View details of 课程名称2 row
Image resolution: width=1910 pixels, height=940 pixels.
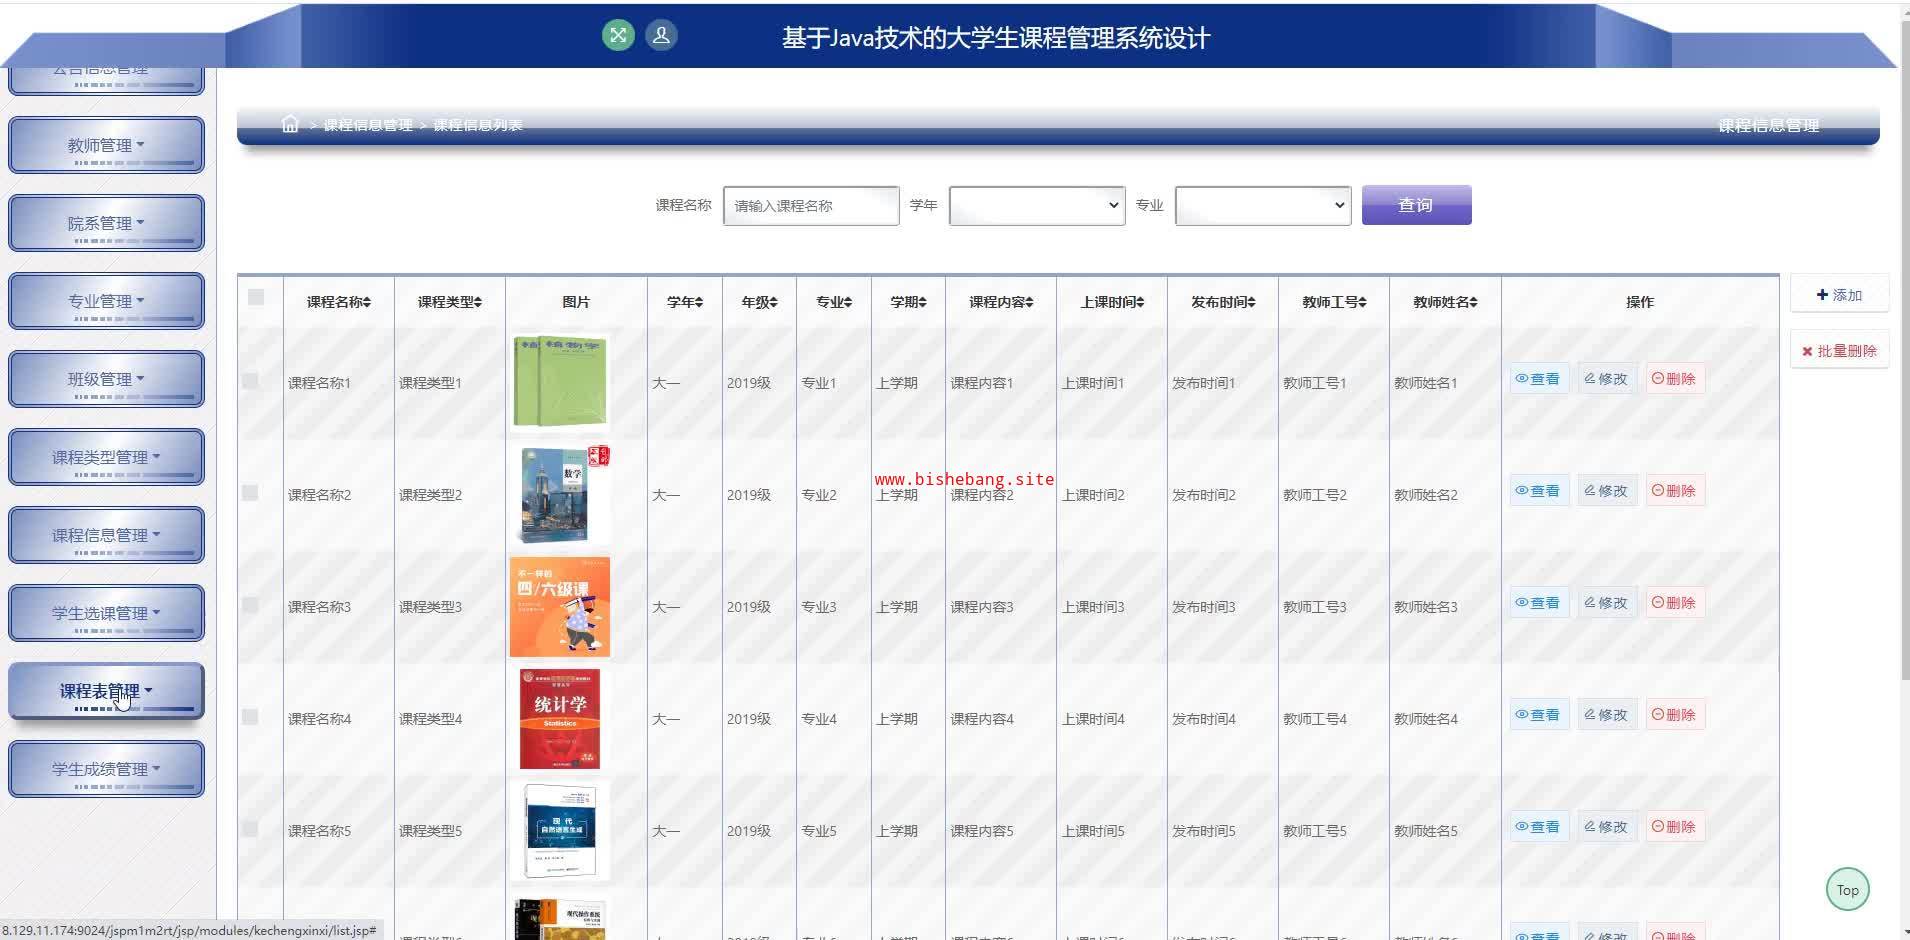pyautogui.click(x=1538, y=491)
